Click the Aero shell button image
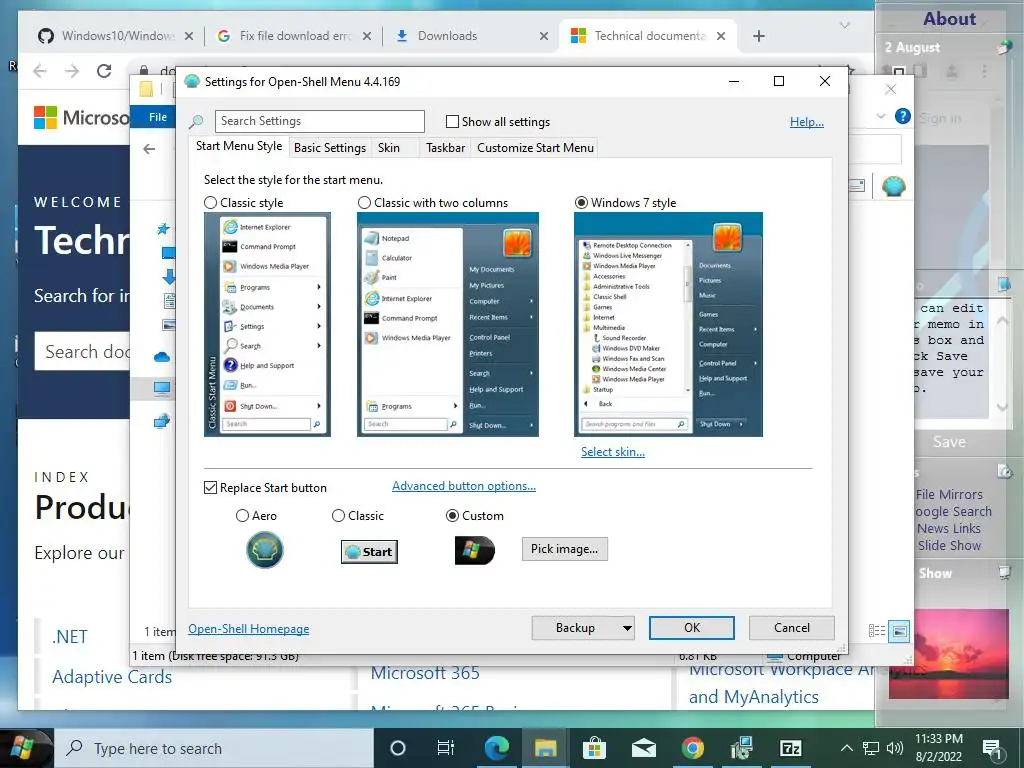This screenshot has height=768, width=1024. 264,550
